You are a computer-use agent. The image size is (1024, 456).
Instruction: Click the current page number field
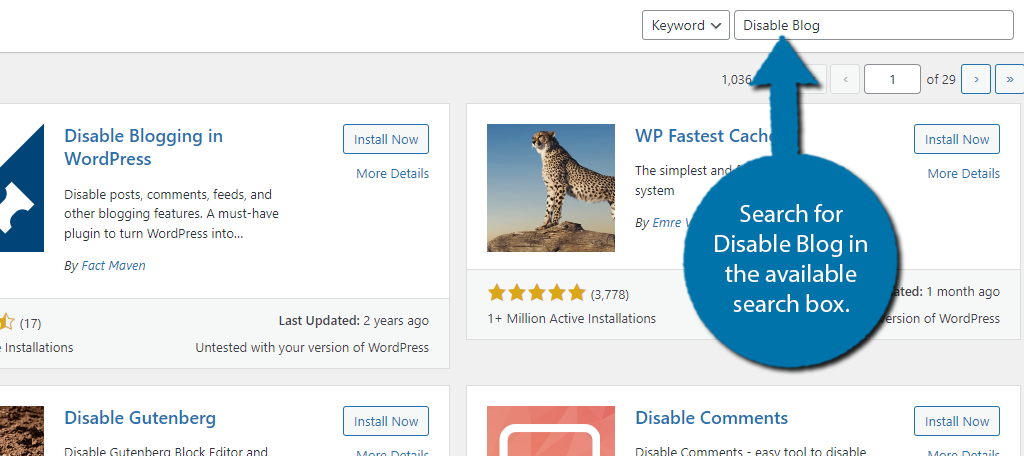(892, 79)
